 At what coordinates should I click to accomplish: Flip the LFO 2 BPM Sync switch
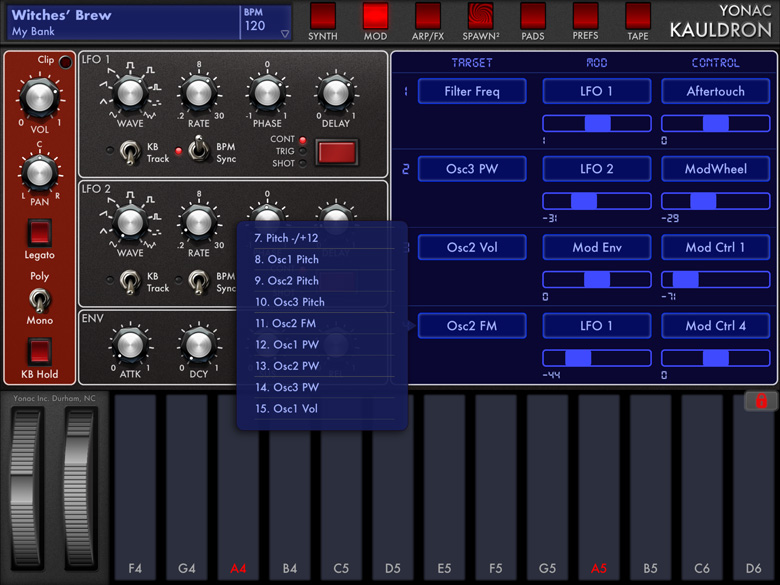coord(199,282)
